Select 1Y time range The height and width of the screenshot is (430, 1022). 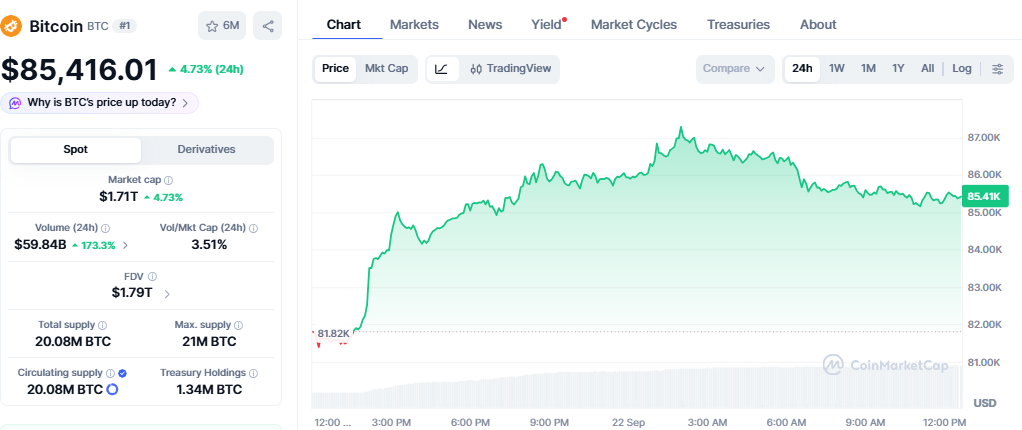tap(898, 69)
